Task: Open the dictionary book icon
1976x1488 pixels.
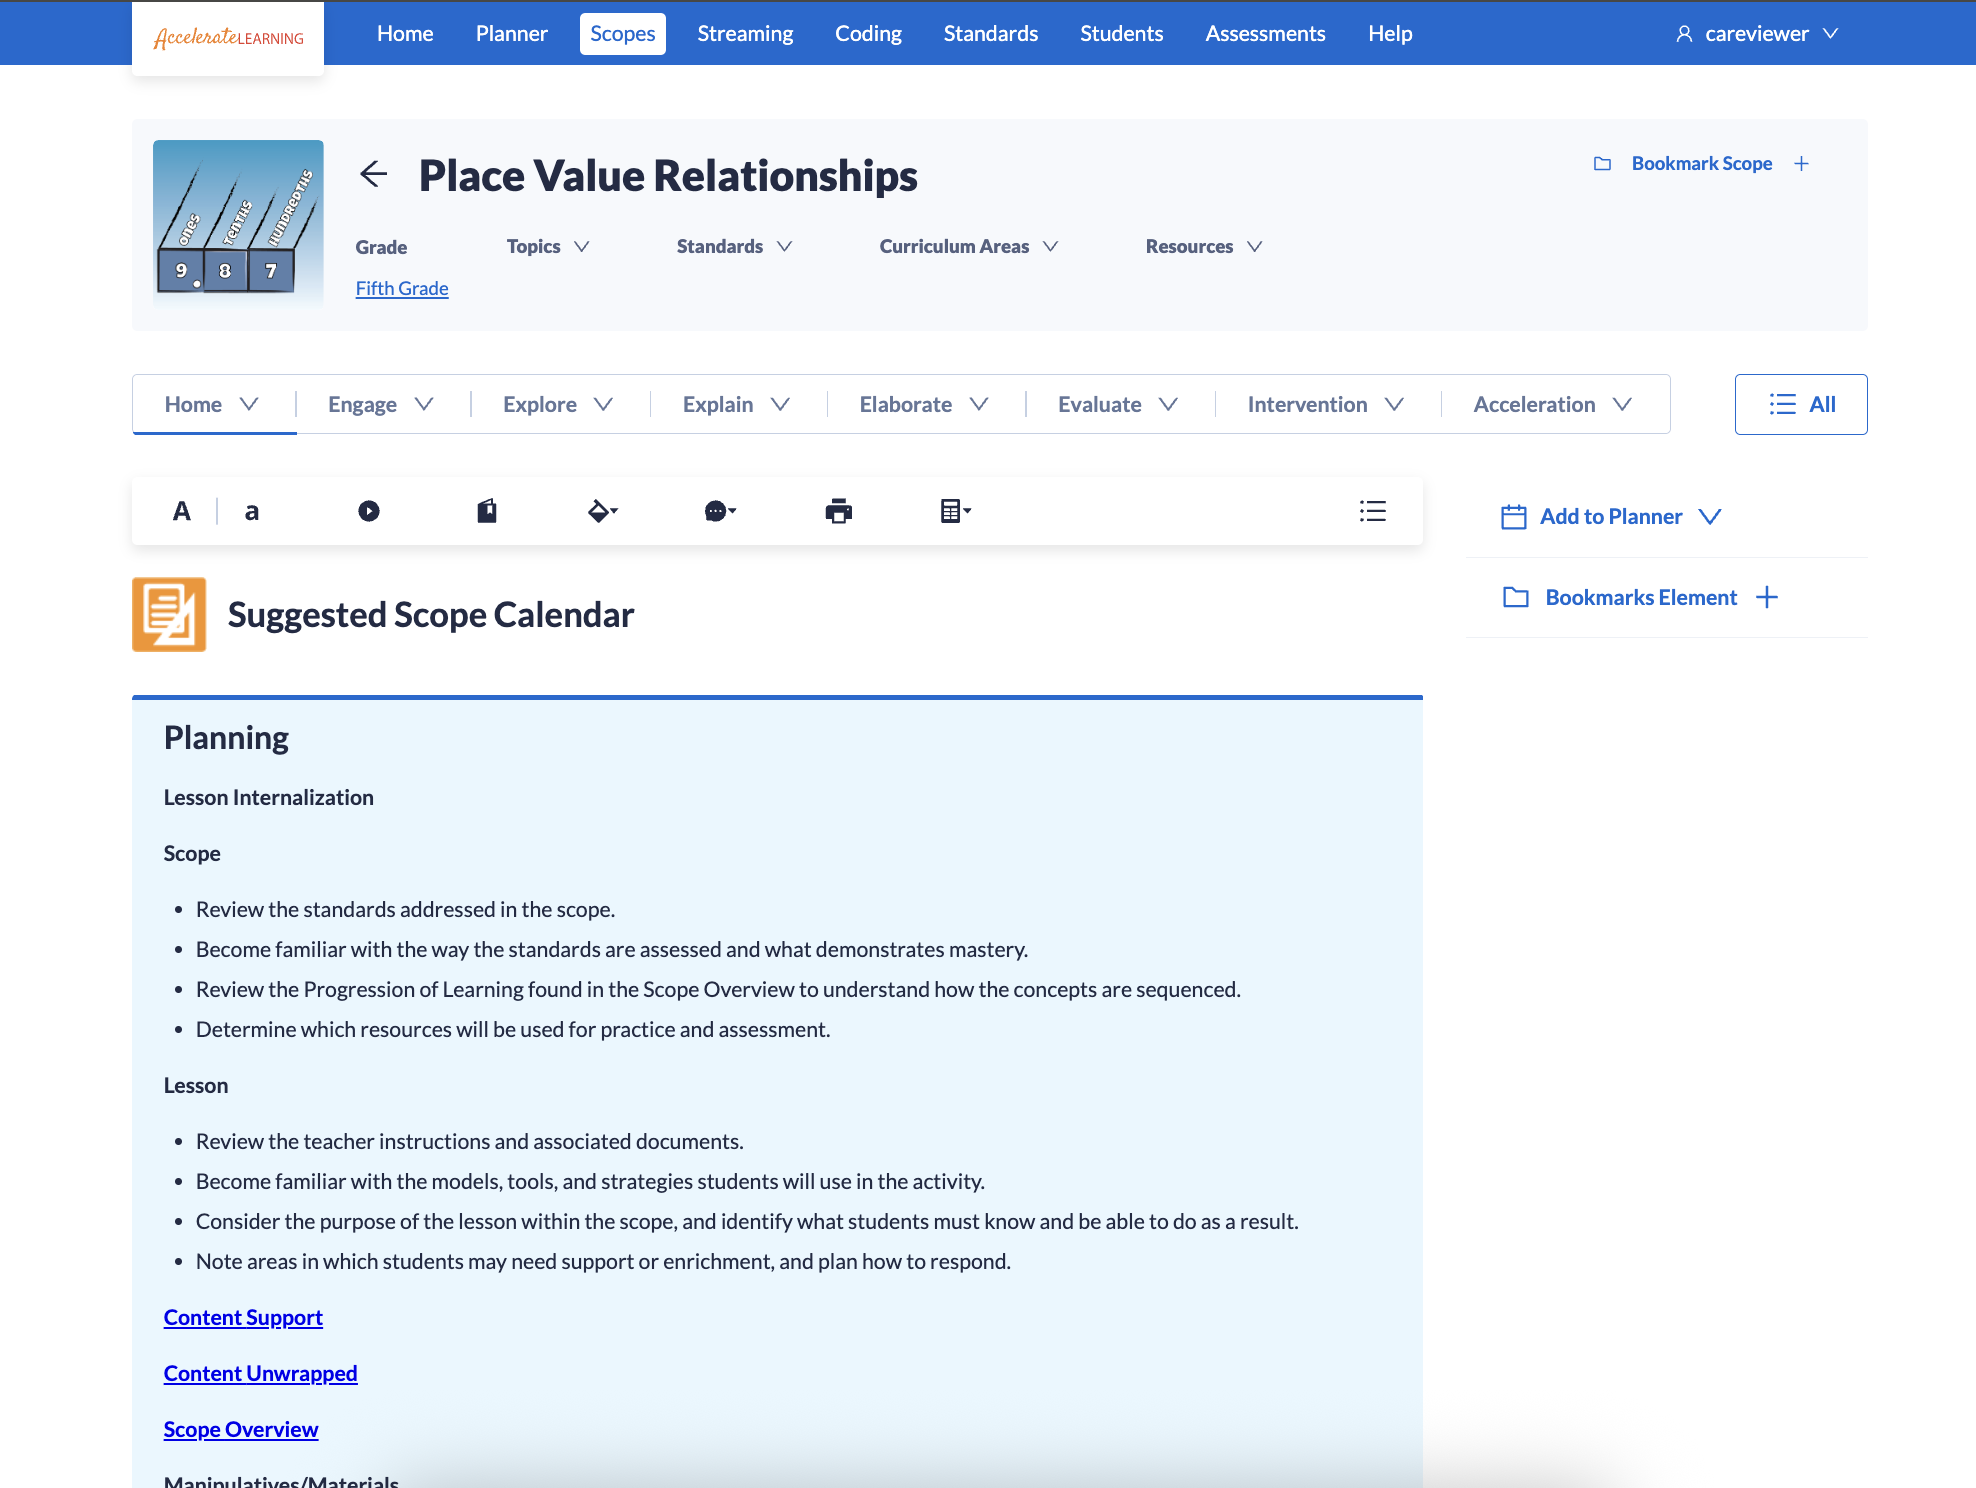Action: [x=487, y=511]
